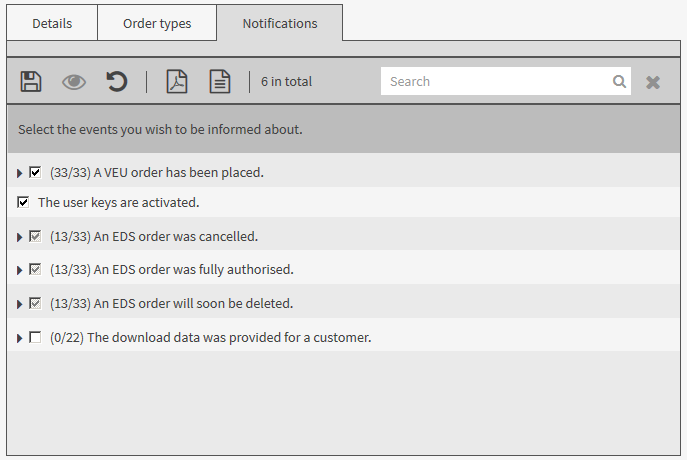Expand 'An EDS order was cancelled' row
This screenshot has height=460, width=687.
point(19,237)
